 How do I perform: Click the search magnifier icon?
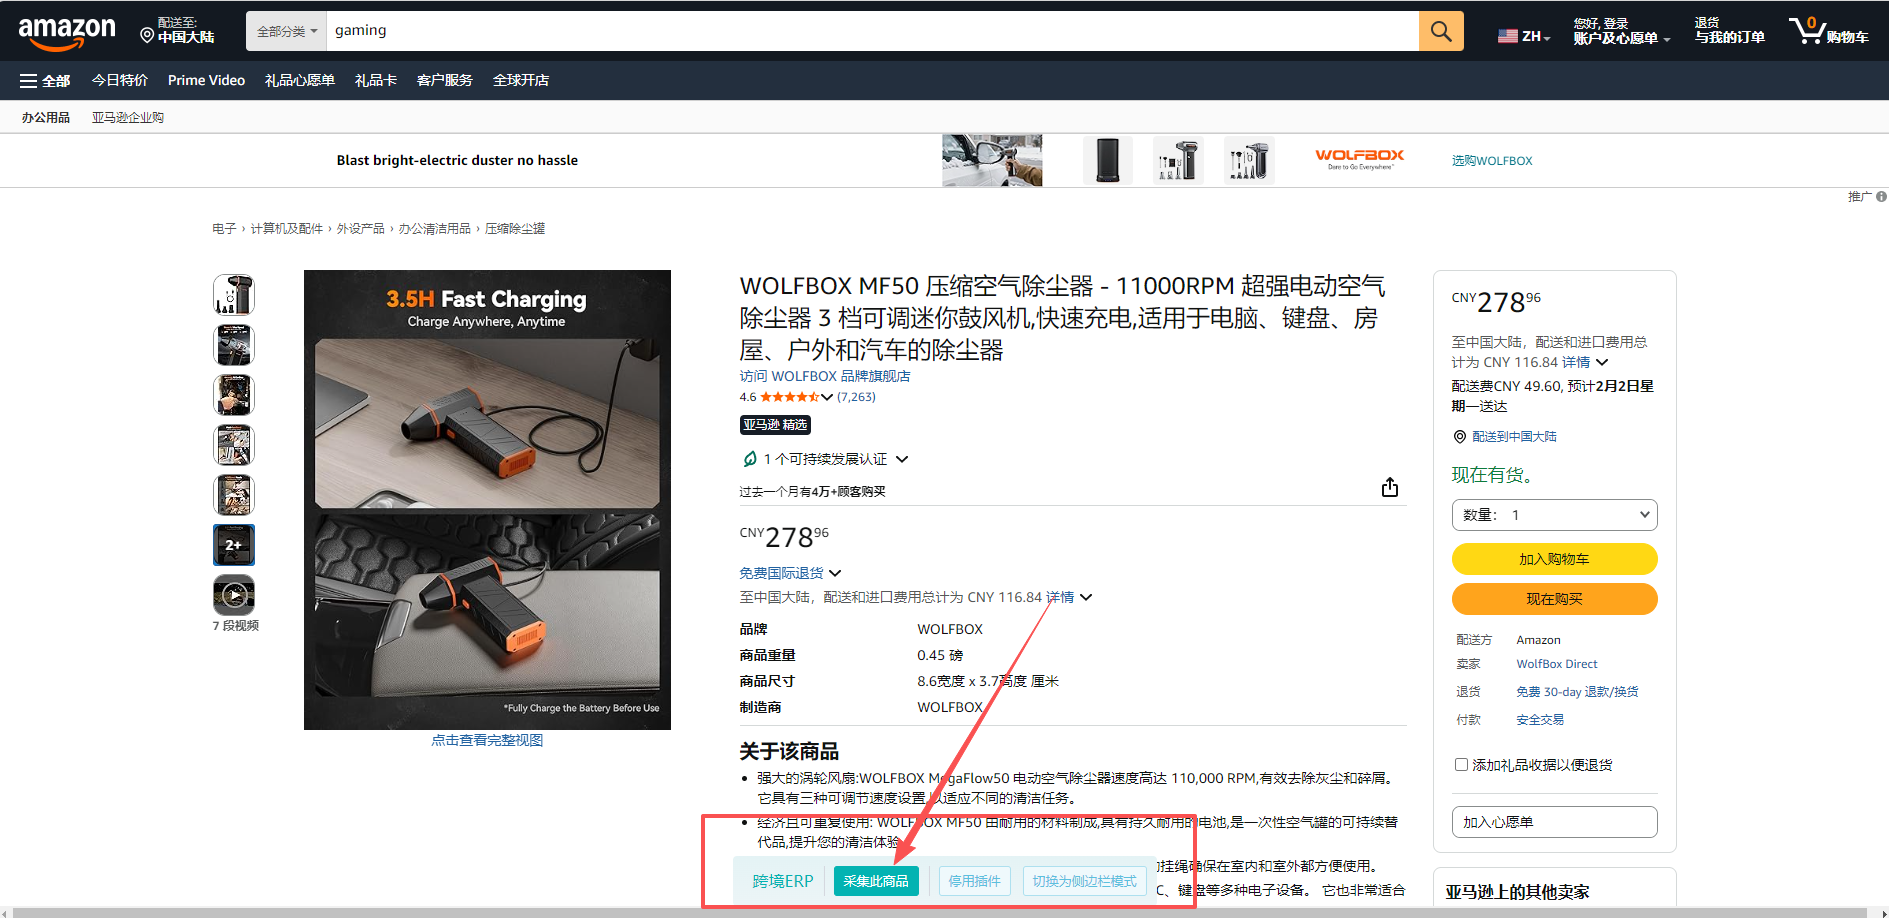click(1440, 30)
